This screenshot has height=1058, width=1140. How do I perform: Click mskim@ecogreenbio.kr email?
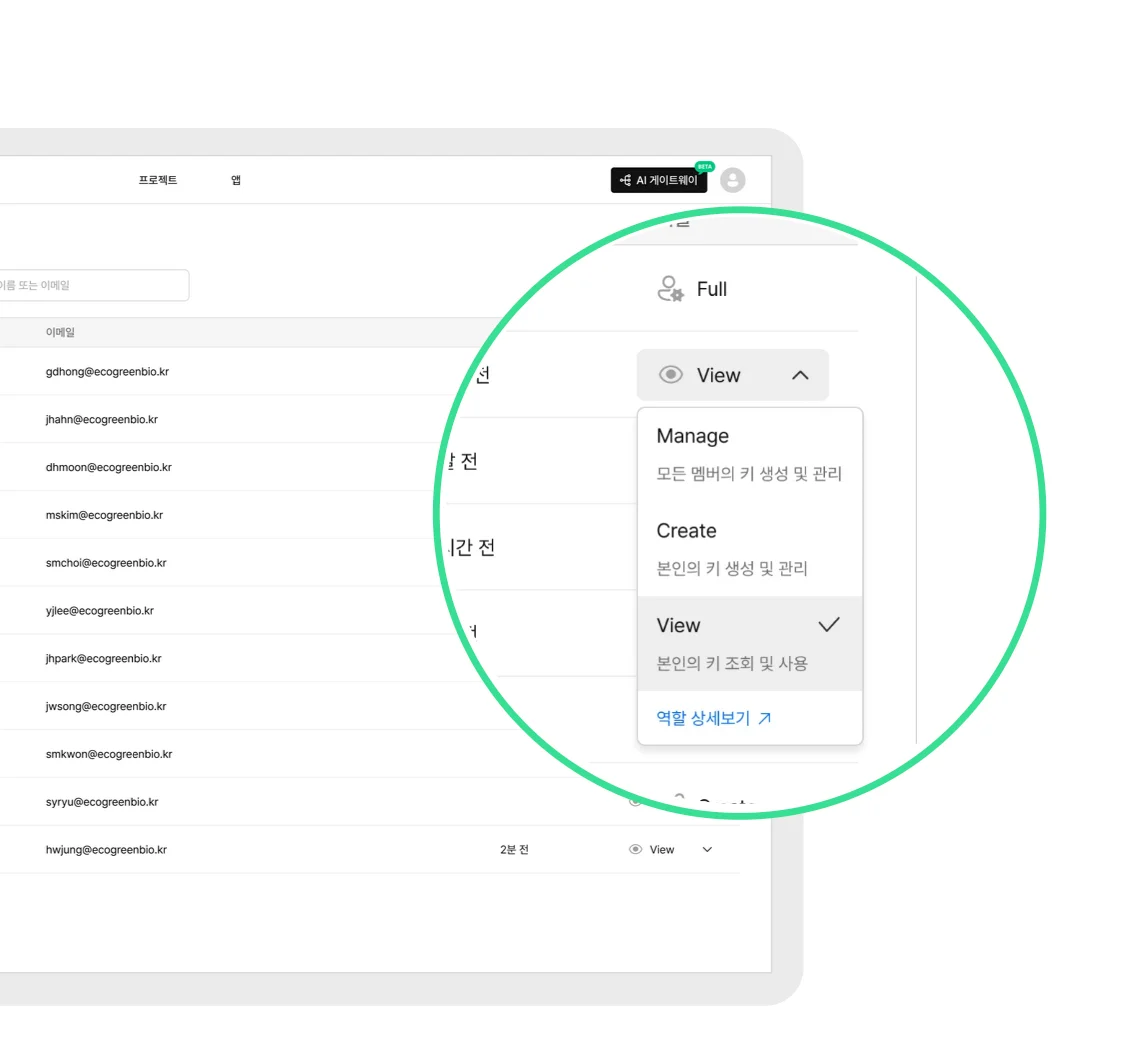(104, 515)
